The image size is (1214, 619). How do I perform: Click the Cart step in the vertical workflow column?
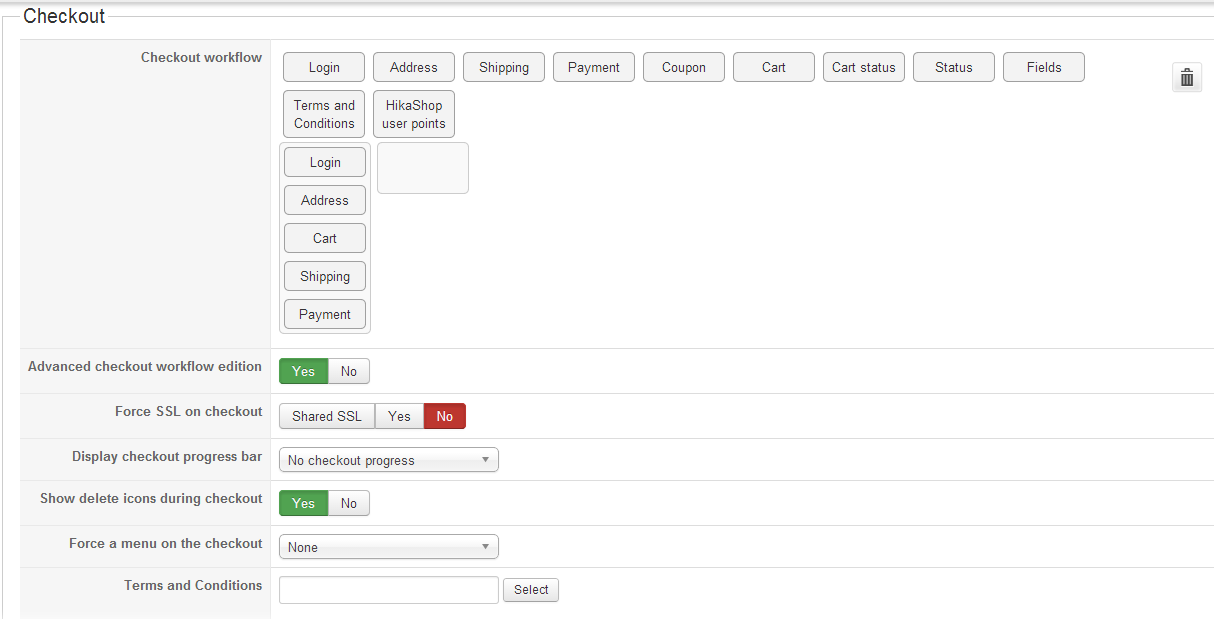(x=325, y=238)
